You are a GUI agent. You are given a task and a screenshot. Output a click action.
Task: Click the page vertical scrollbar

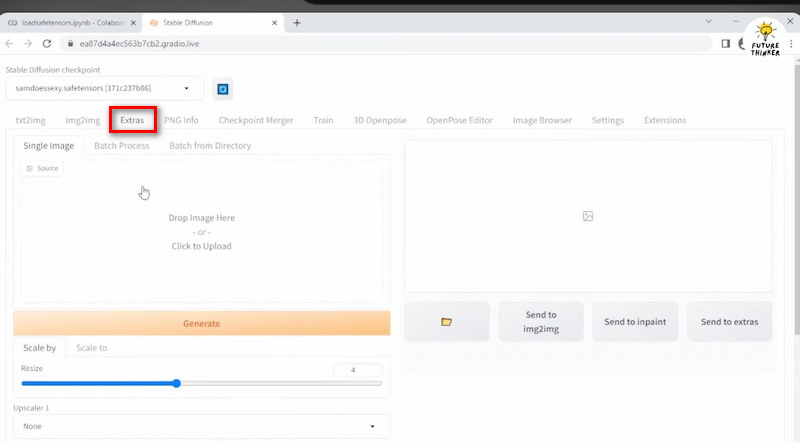coord(796,199)
